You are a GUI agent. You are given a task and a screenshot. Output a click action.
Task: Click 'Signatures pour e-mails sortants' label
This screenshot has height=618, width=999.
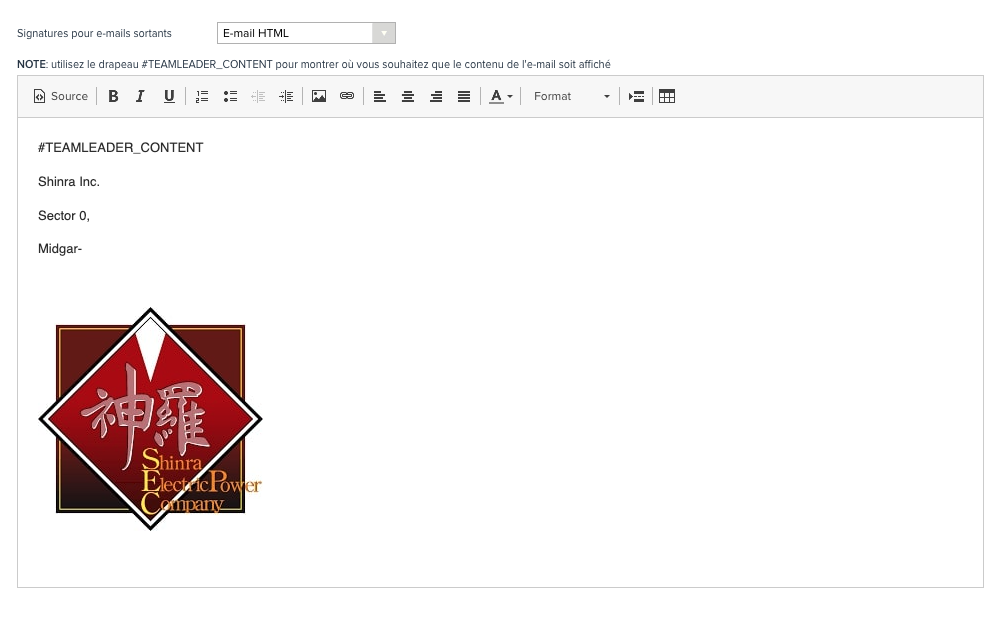click(x=94, y=33)
